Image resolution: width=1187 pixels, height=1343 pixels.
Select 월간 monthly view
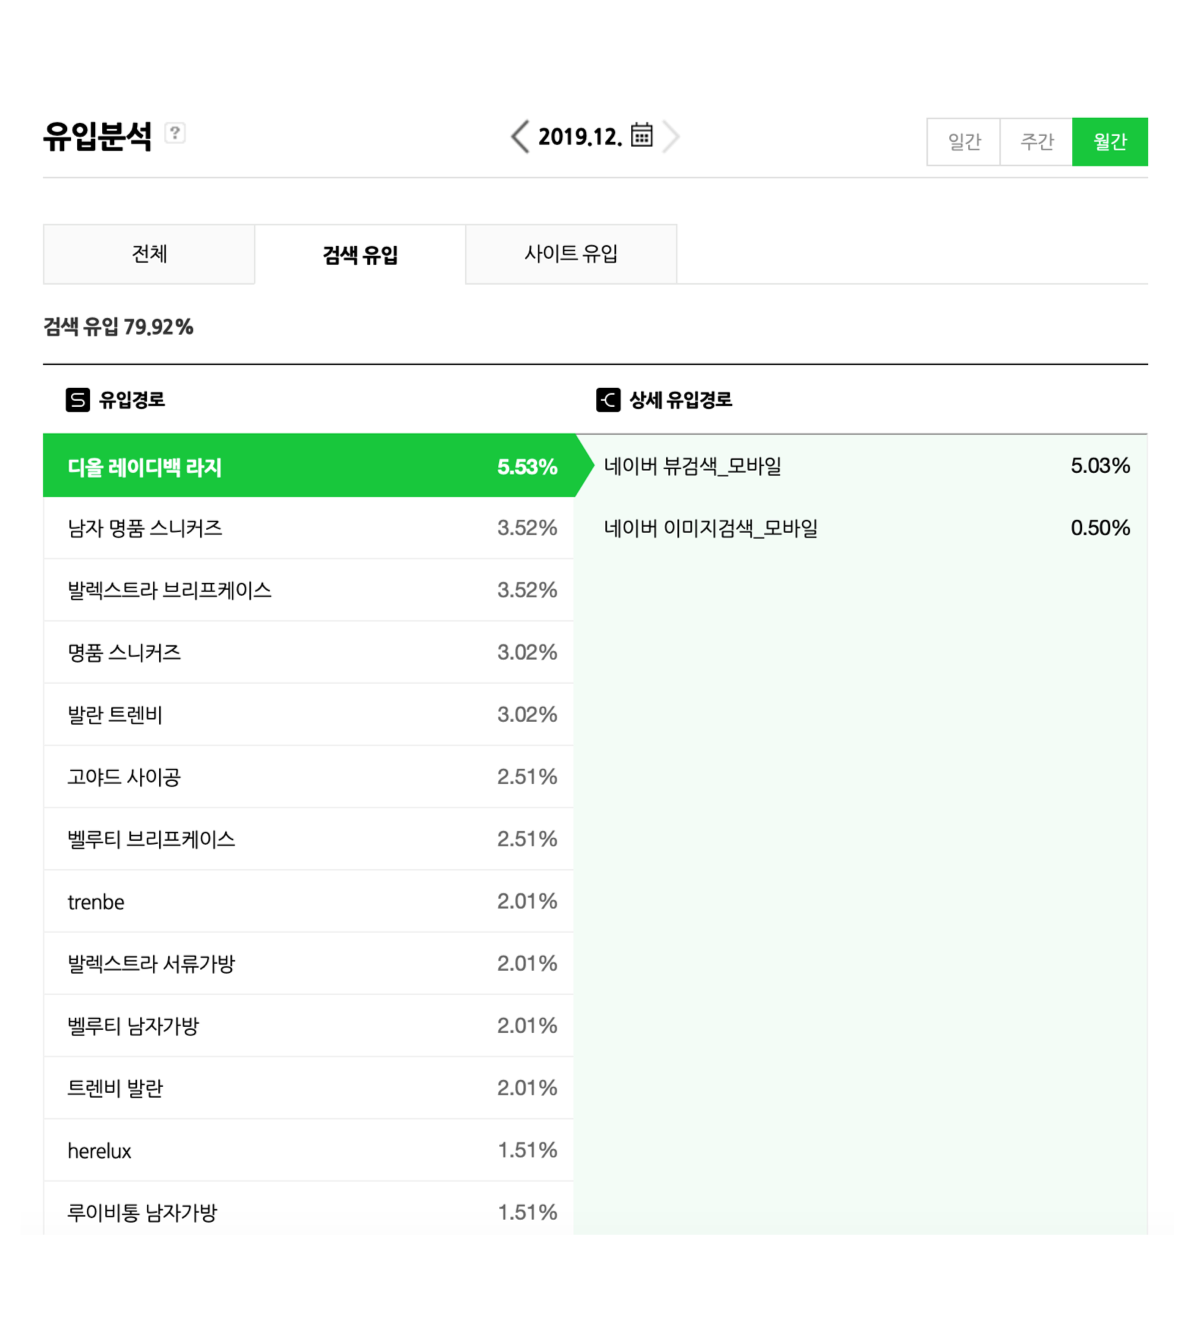[1110, 142]
